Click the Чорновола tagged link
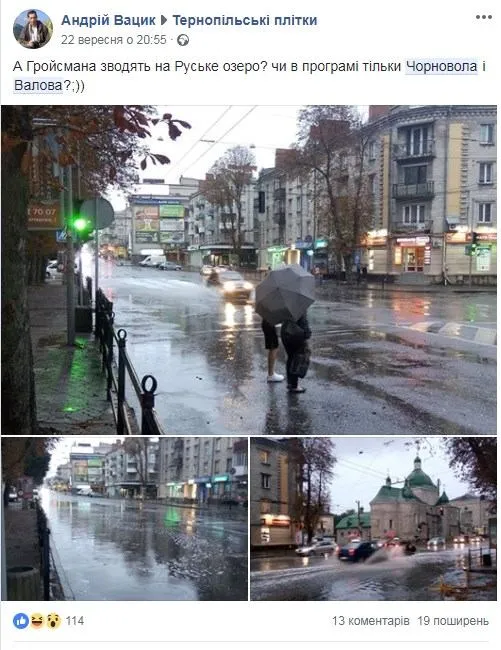 (x=442, y=66)
